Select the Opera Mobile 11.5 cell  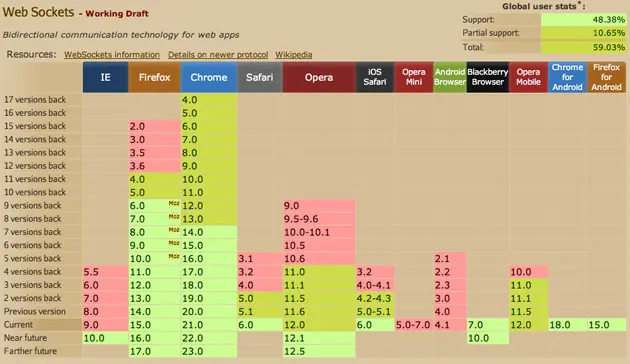pos(529,311)
